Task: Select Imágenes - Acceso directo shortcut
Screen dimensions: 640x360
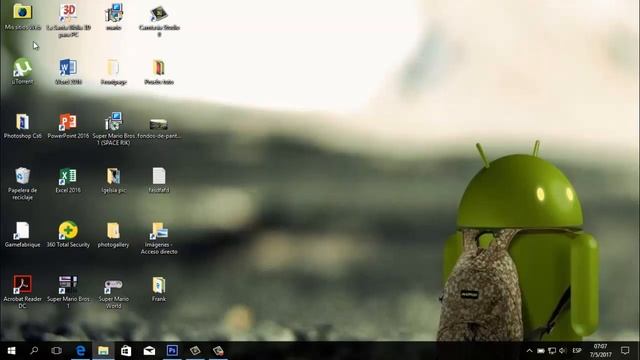Action: click(x=159, y=238)
